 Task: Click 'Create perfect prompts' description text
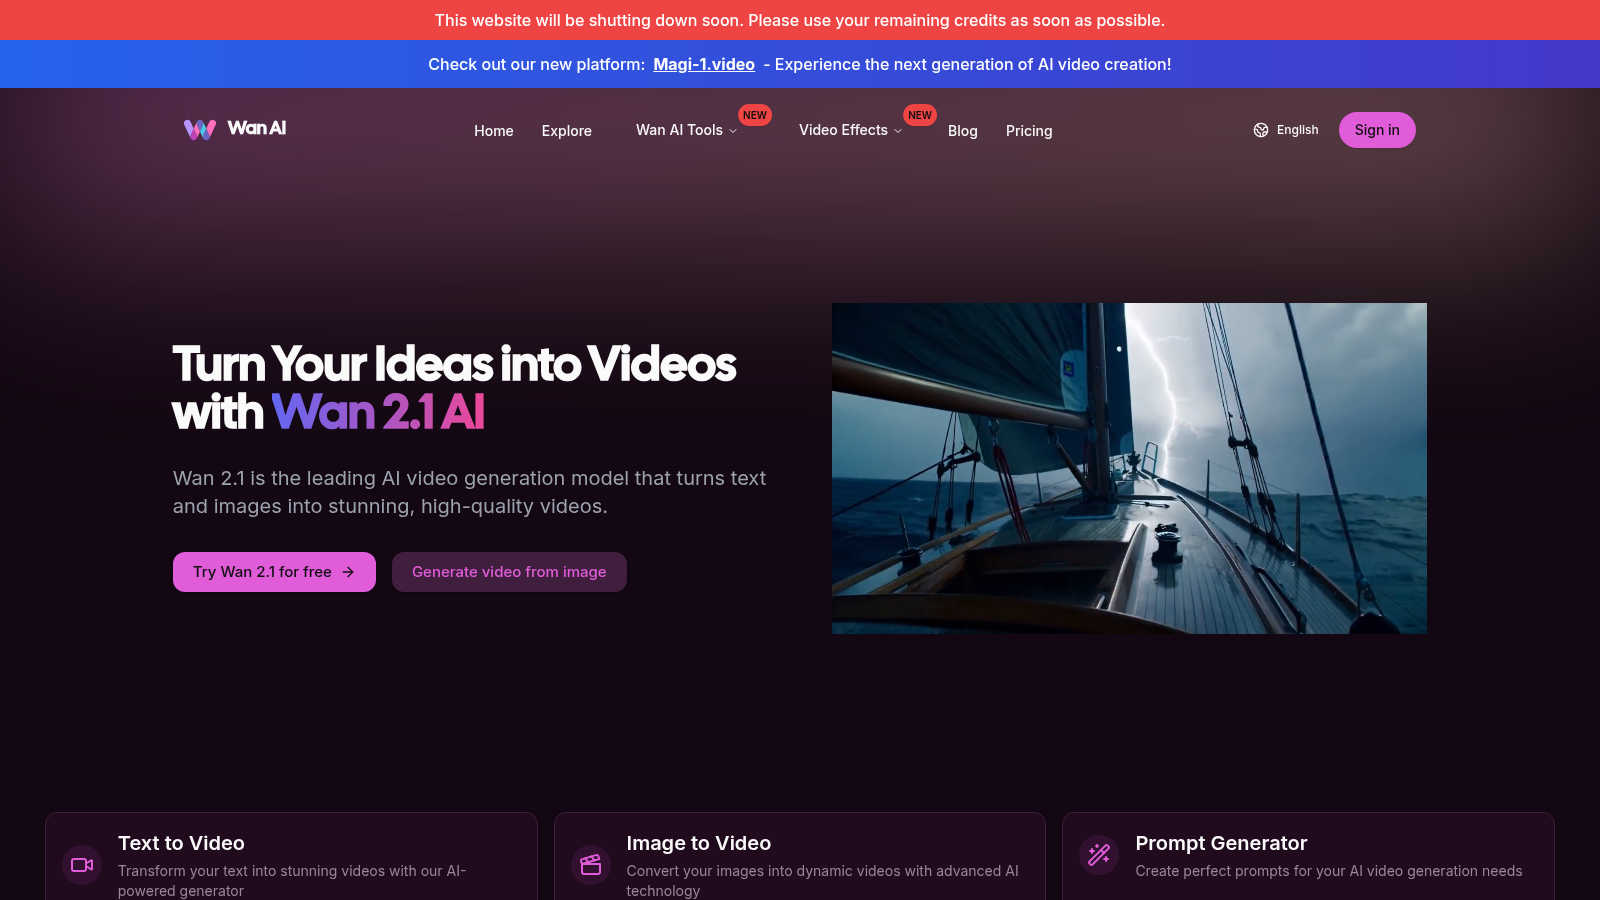coord(1329,871)
